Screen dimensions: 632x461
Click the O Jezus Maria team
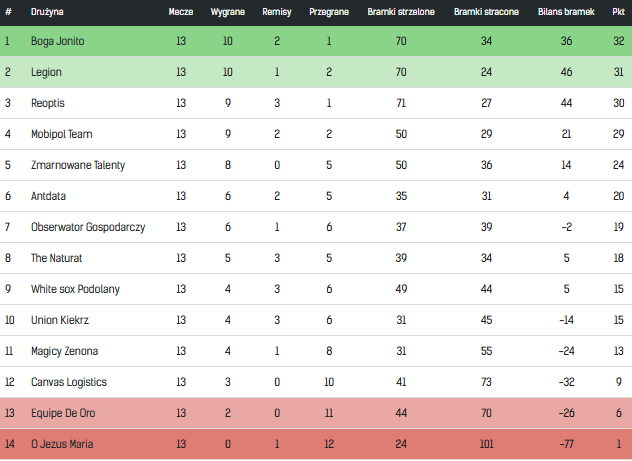click(62, 444)
